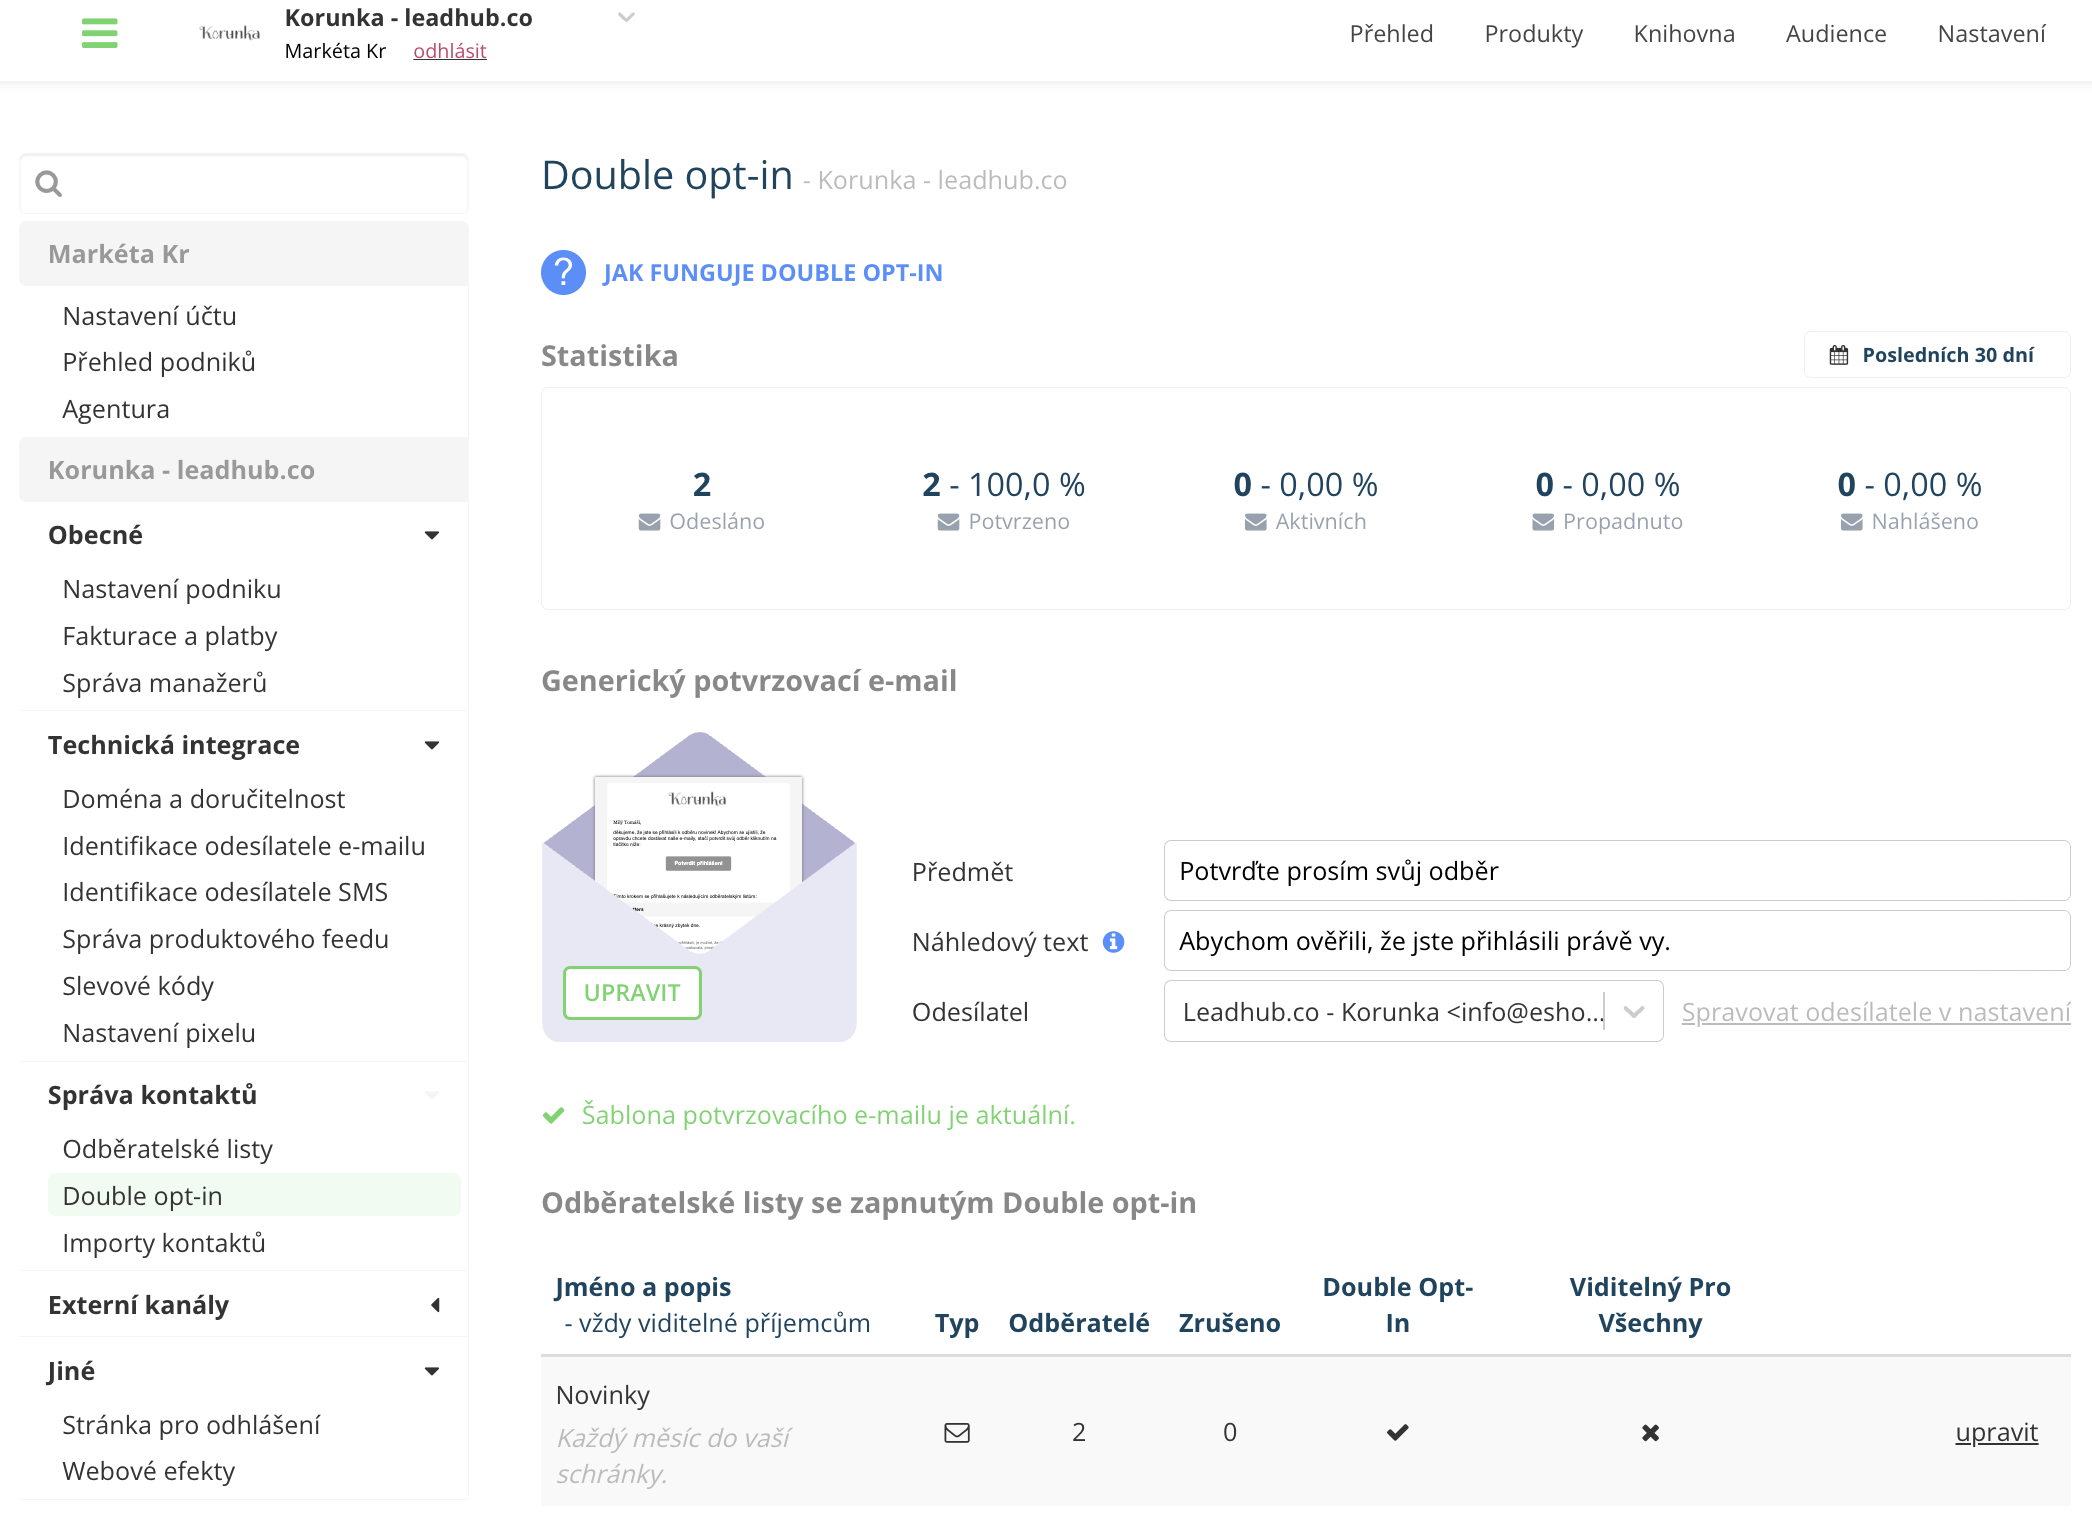Open the Knihovna top menu
Viewport: 2092px width, 1522px height.
1684,34
